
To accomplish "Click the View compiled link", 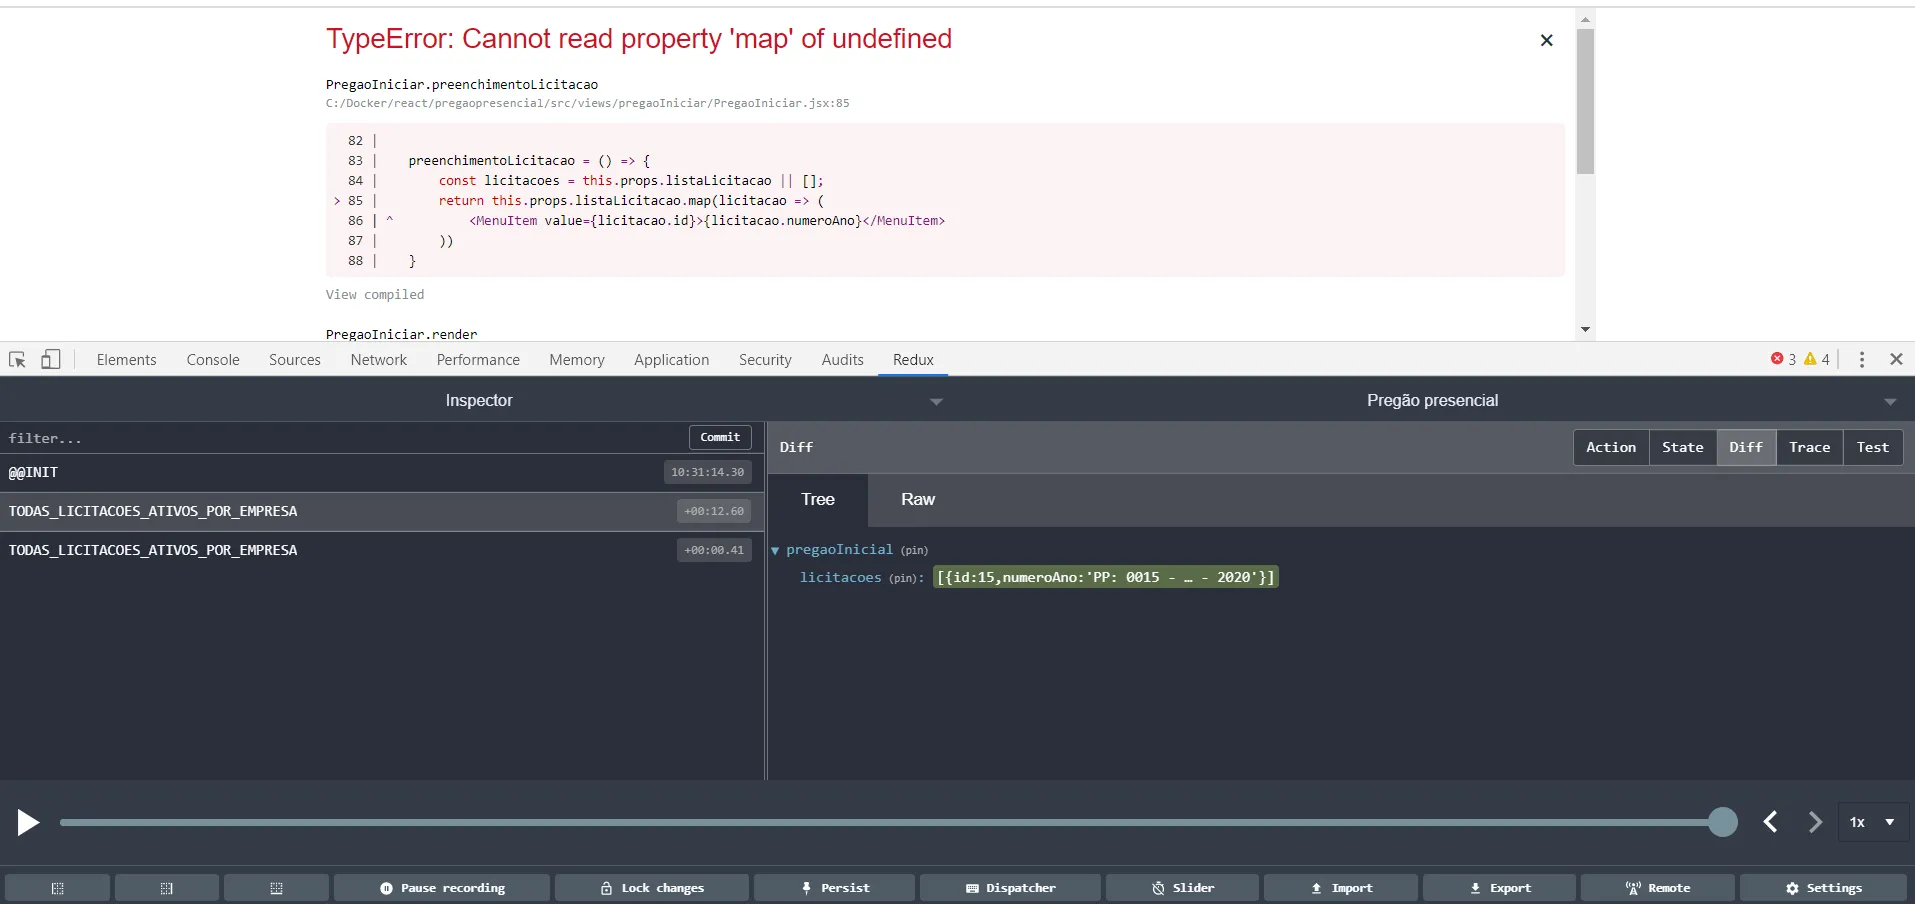I will 375,295.
